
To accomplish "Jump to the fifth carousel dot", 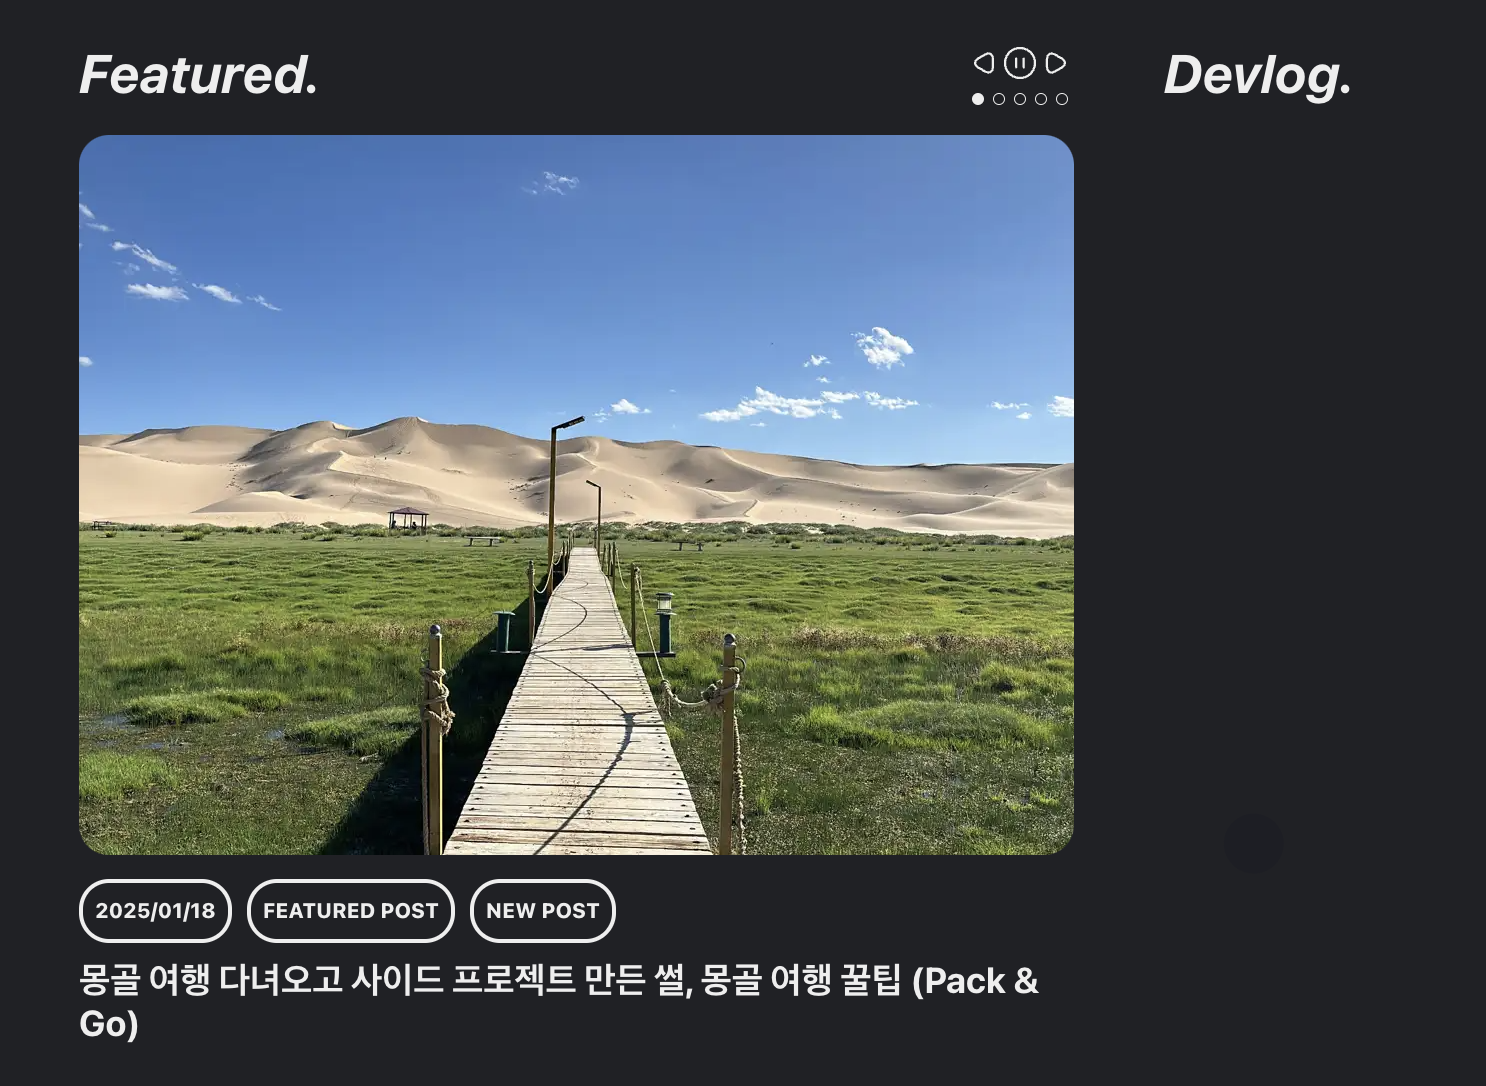I will pos(1062,99).
